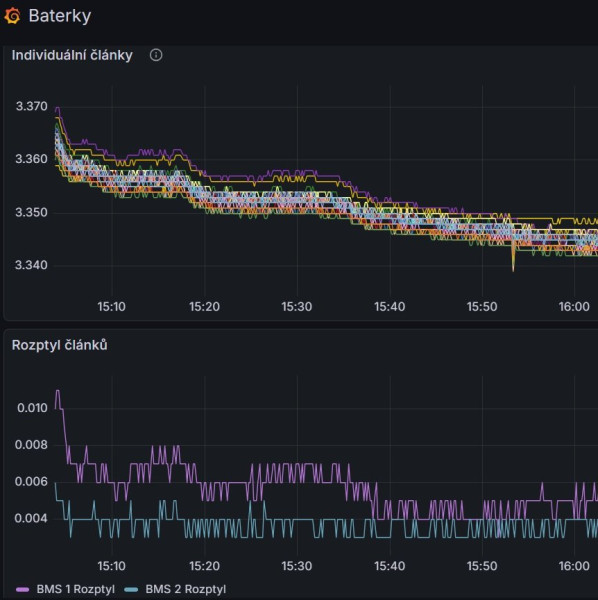Select the 3.340 axis label in cells chart

[31, 265]
